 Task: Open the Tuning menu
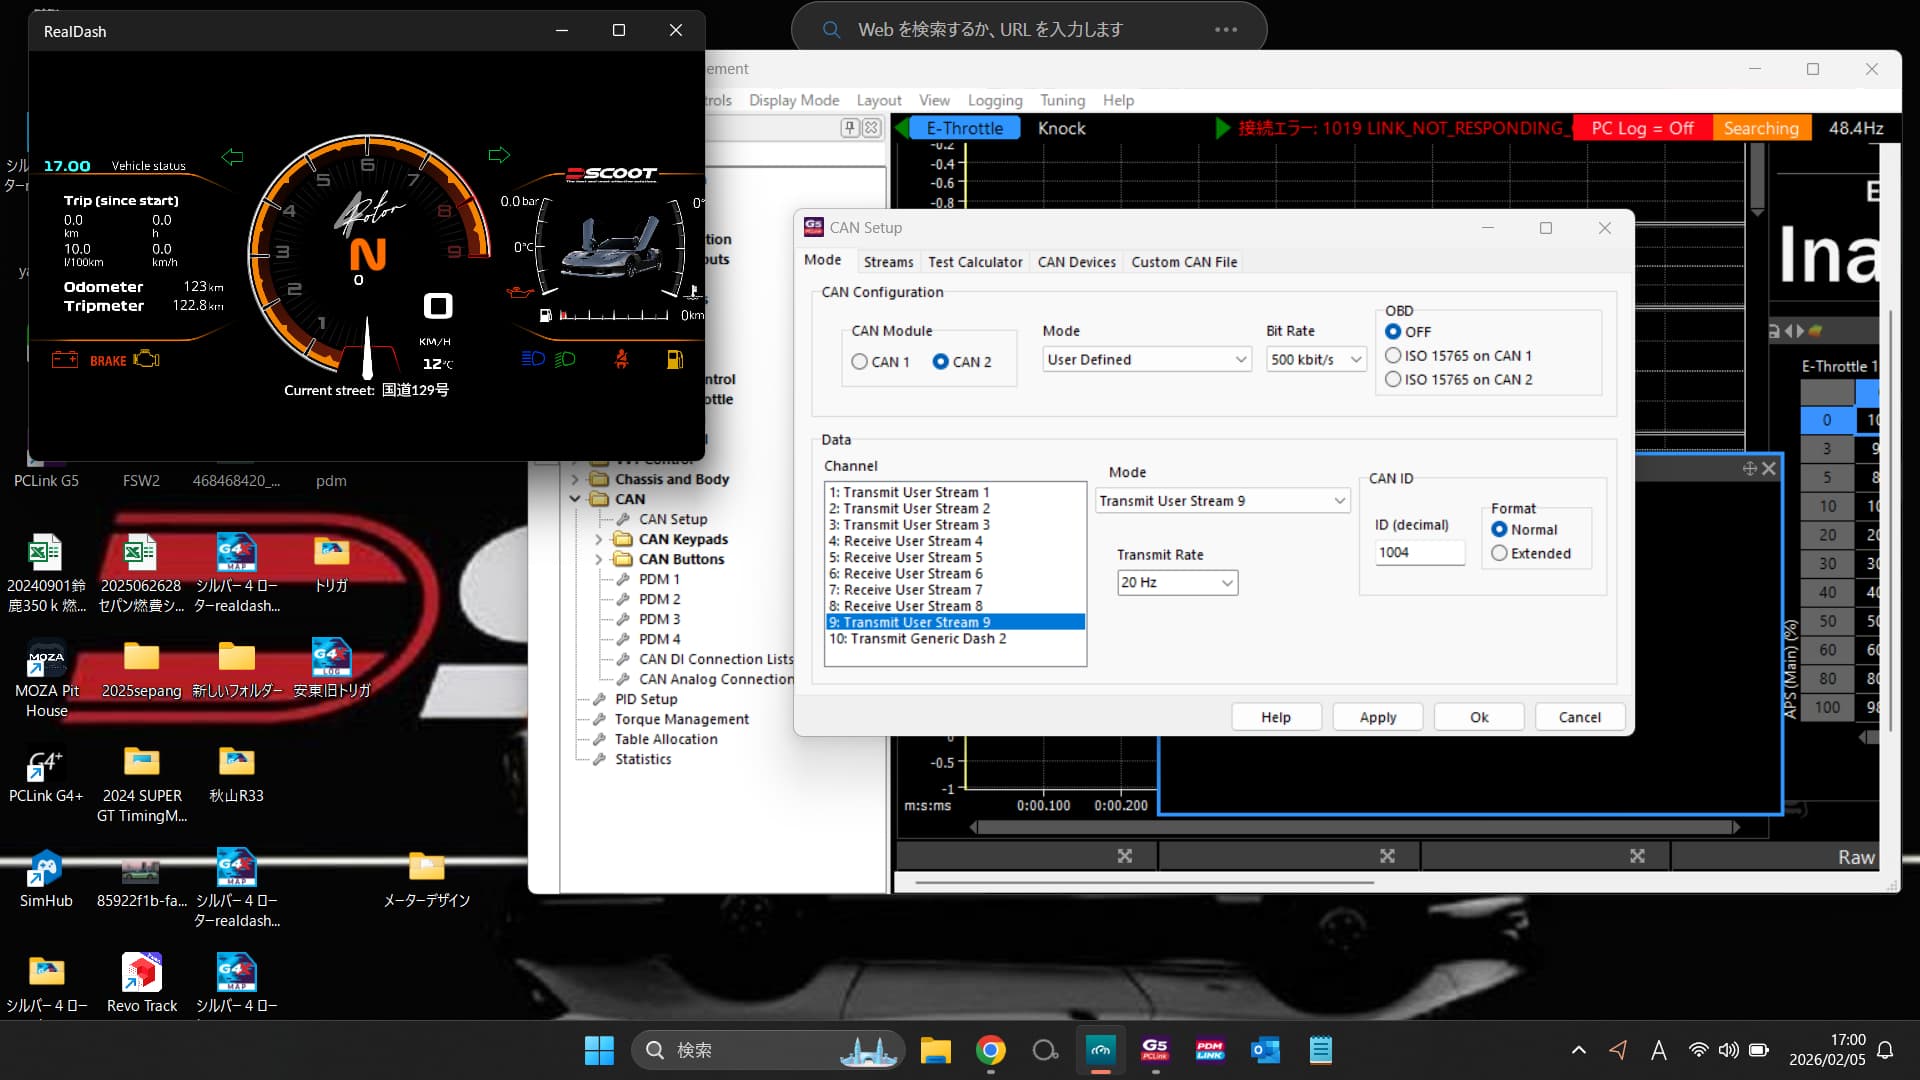pos(1062,100)
